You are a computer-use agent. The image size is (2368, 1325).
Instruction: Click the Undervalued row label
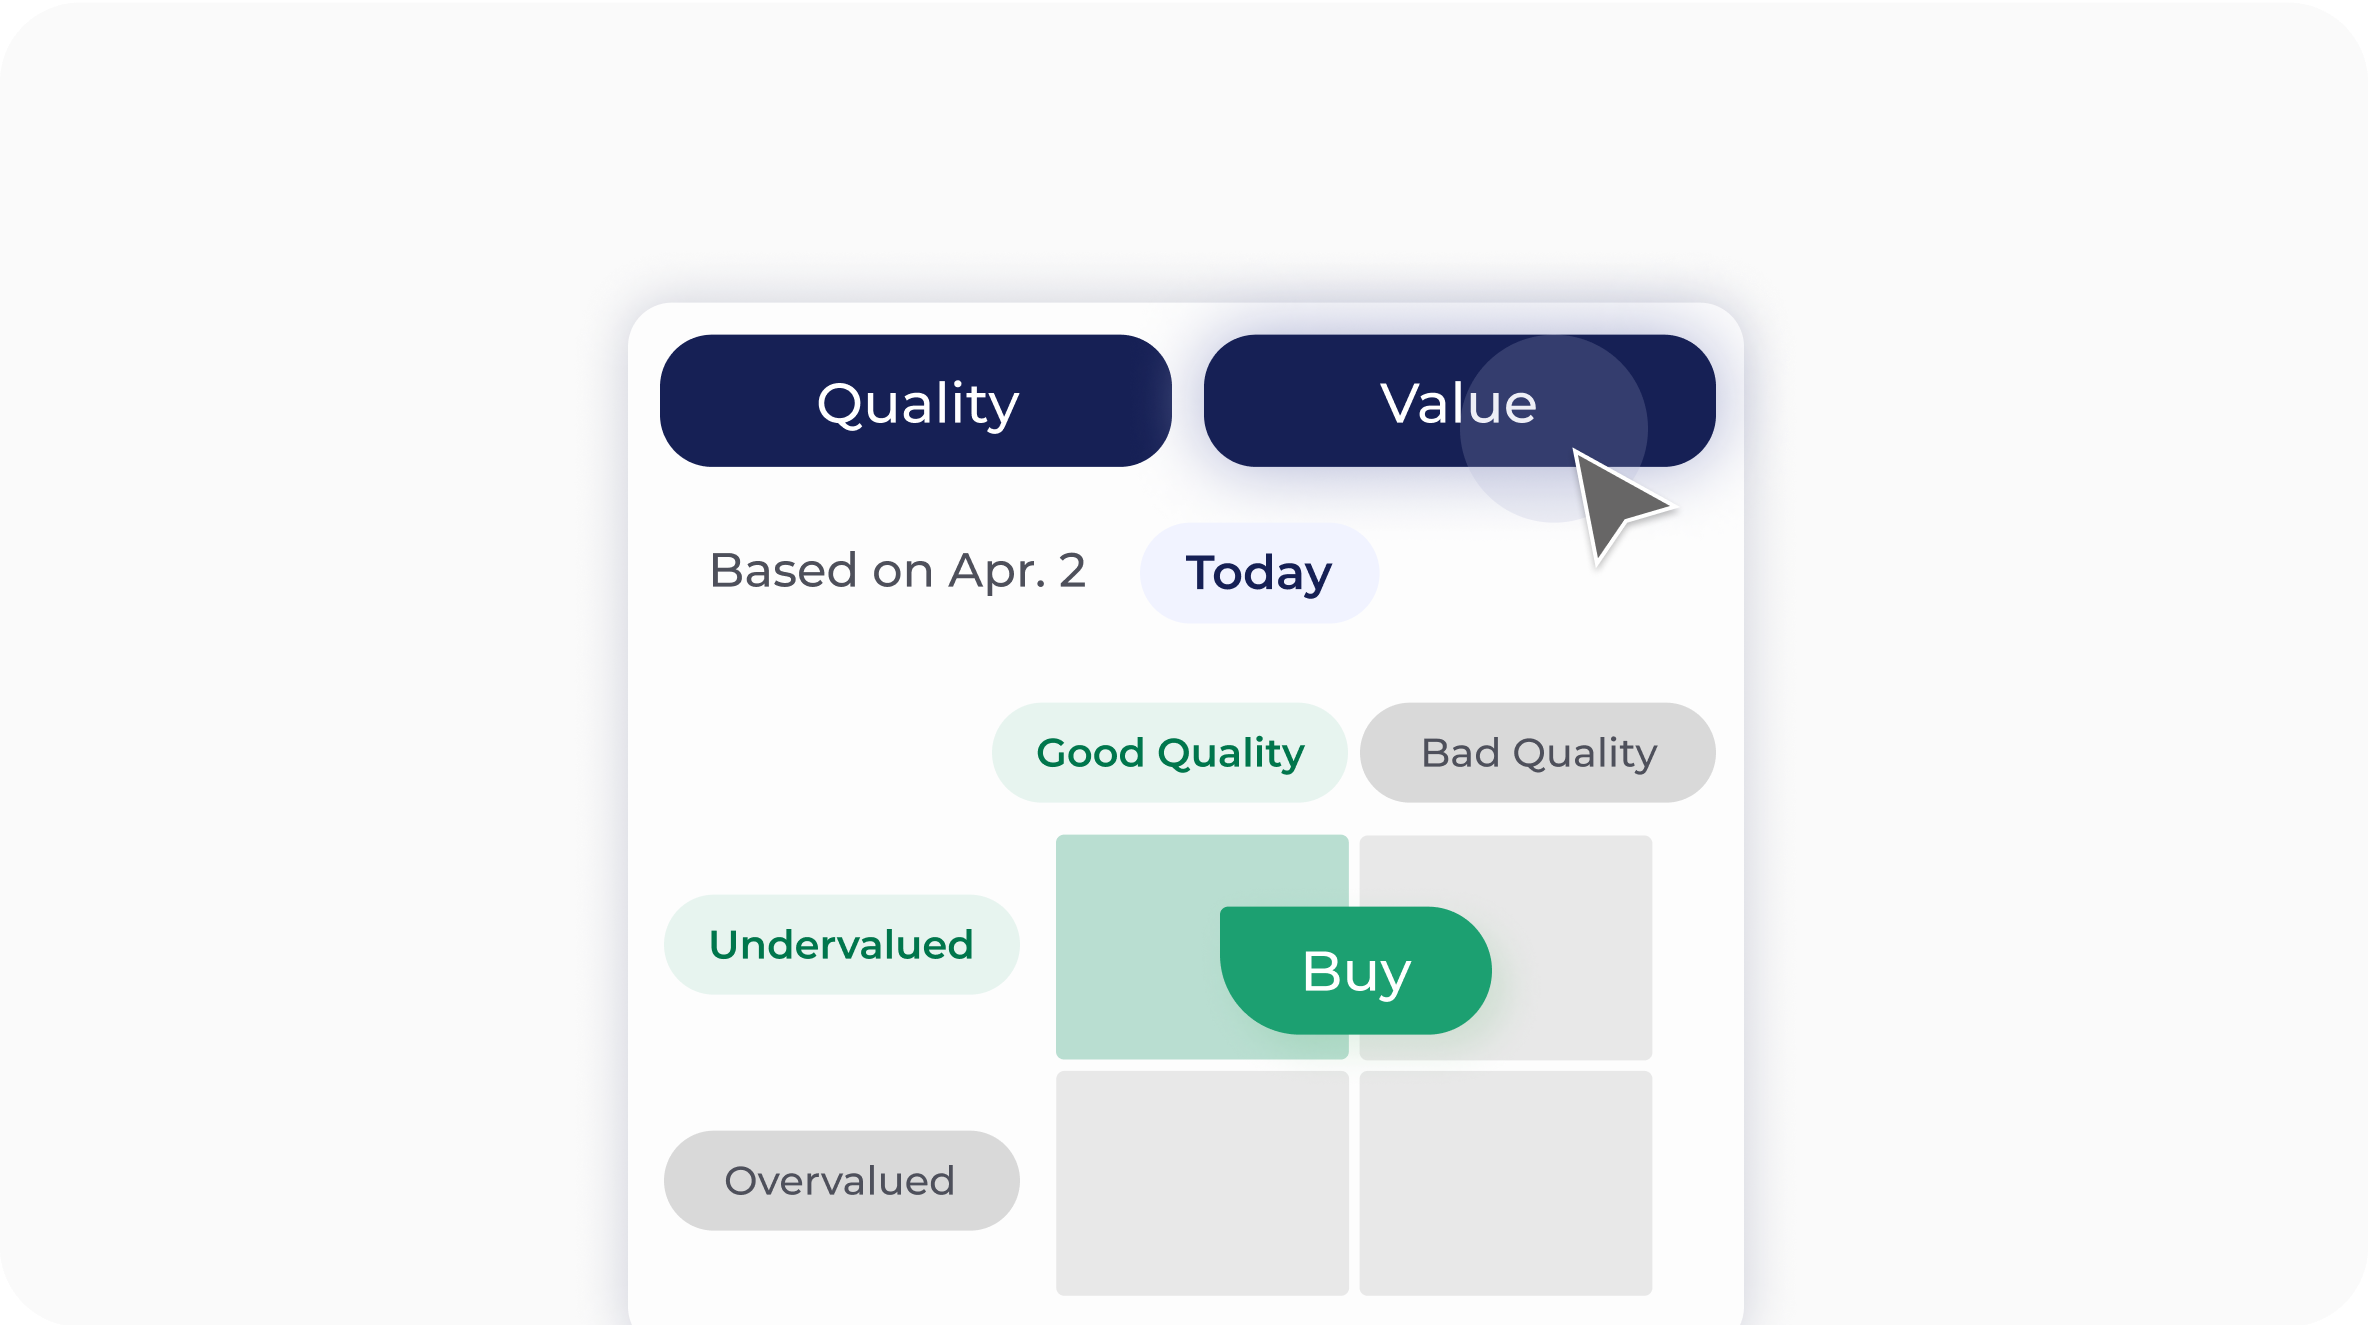pyautogui.click(x=841, y=943)
